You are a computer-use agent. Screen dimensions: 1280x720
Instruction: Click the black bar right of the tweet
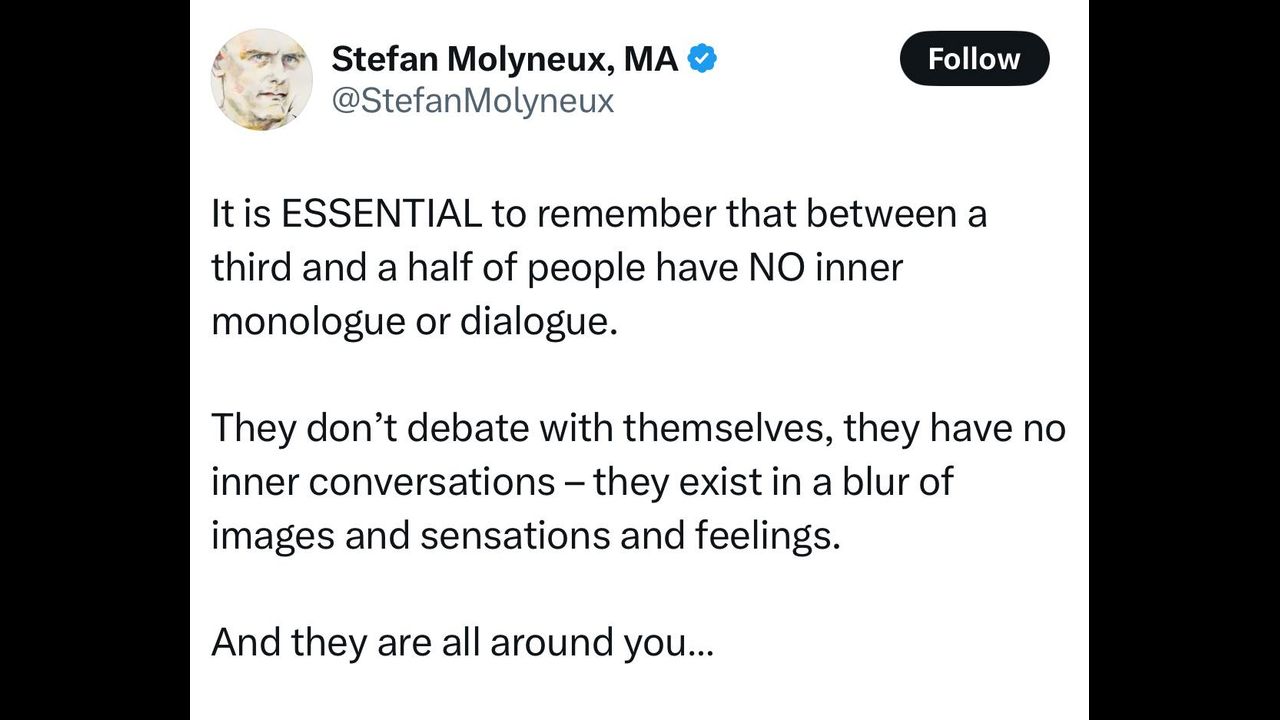click(1184, 360)
